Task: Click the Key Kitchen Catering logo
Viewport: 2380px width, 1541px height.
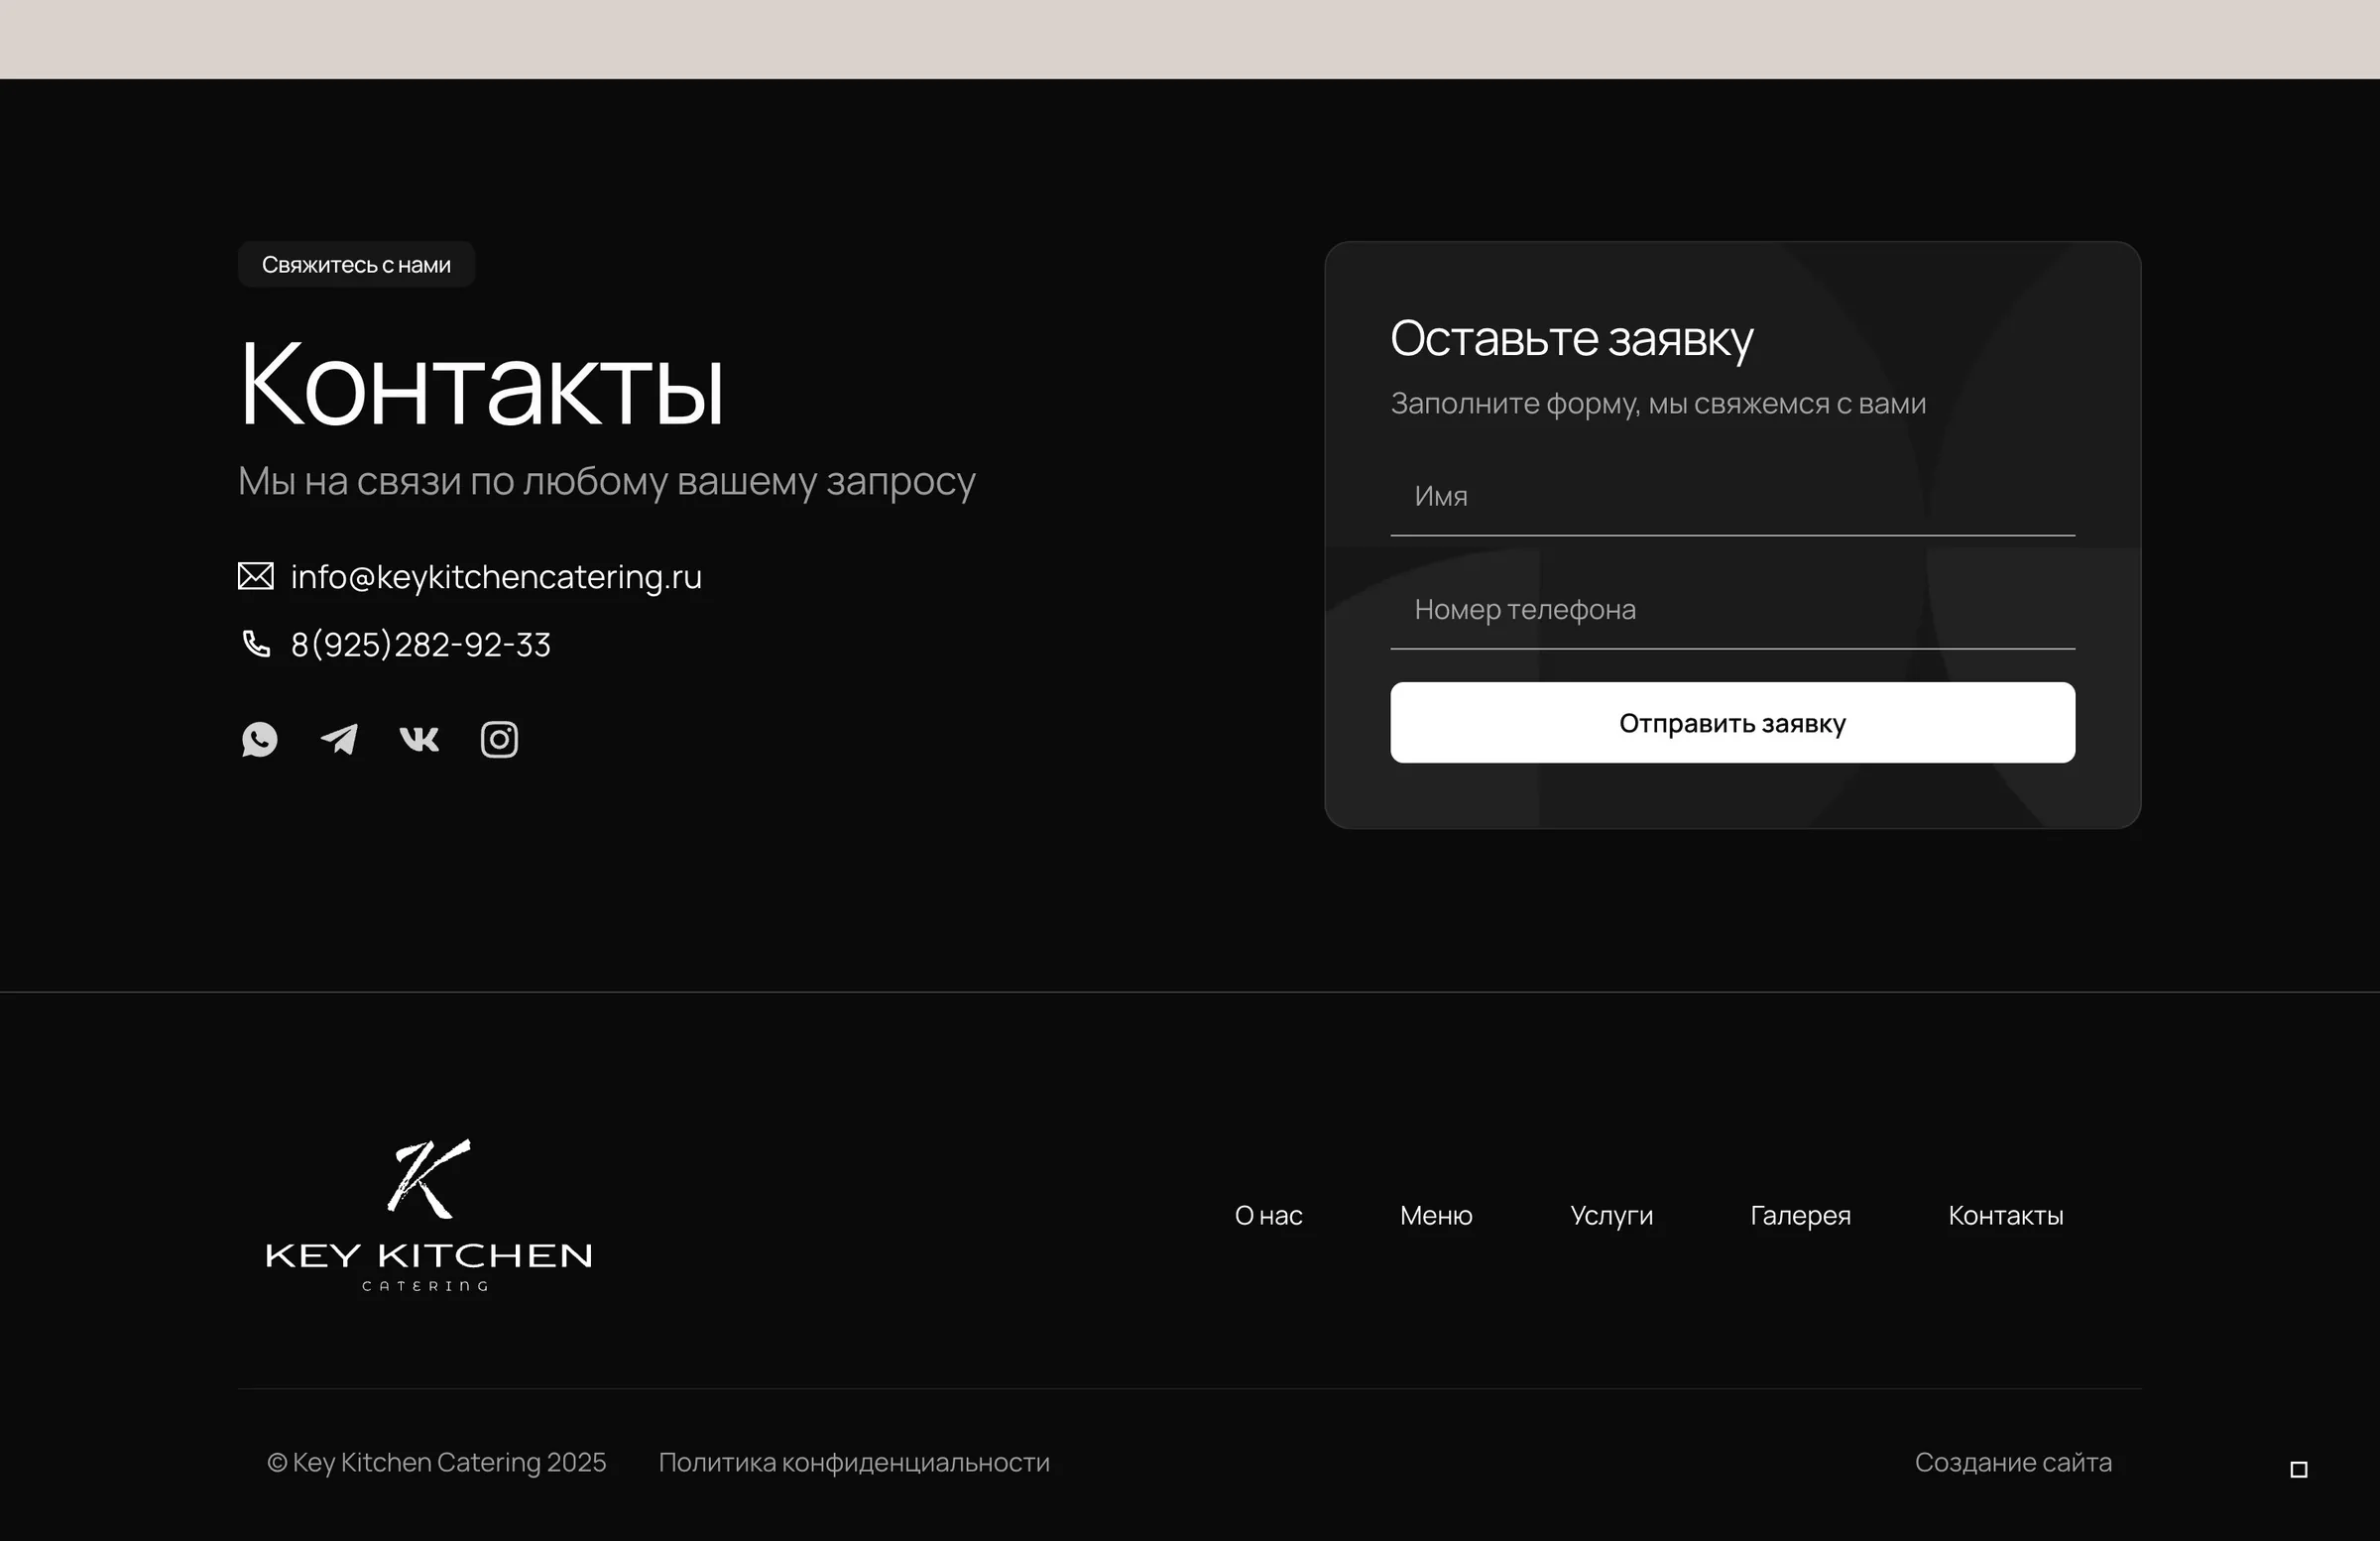Action: [429, 1215]
